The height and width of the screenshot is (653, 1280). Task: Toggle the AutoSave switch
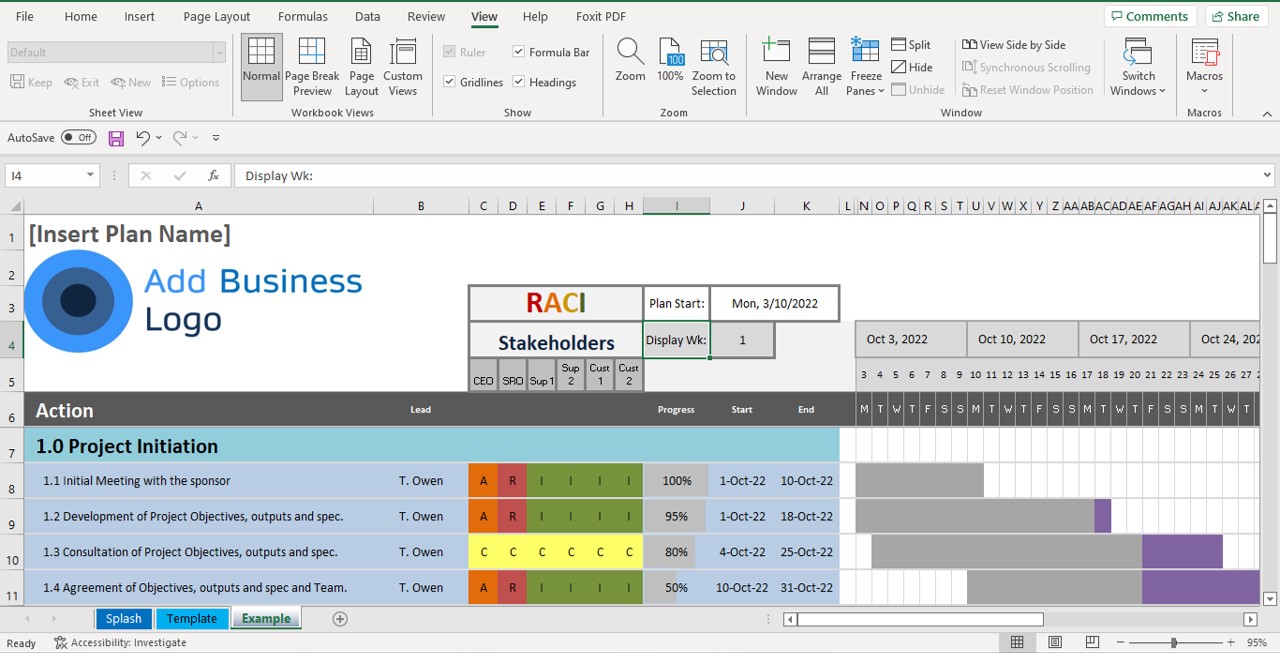tap(78, 138)
